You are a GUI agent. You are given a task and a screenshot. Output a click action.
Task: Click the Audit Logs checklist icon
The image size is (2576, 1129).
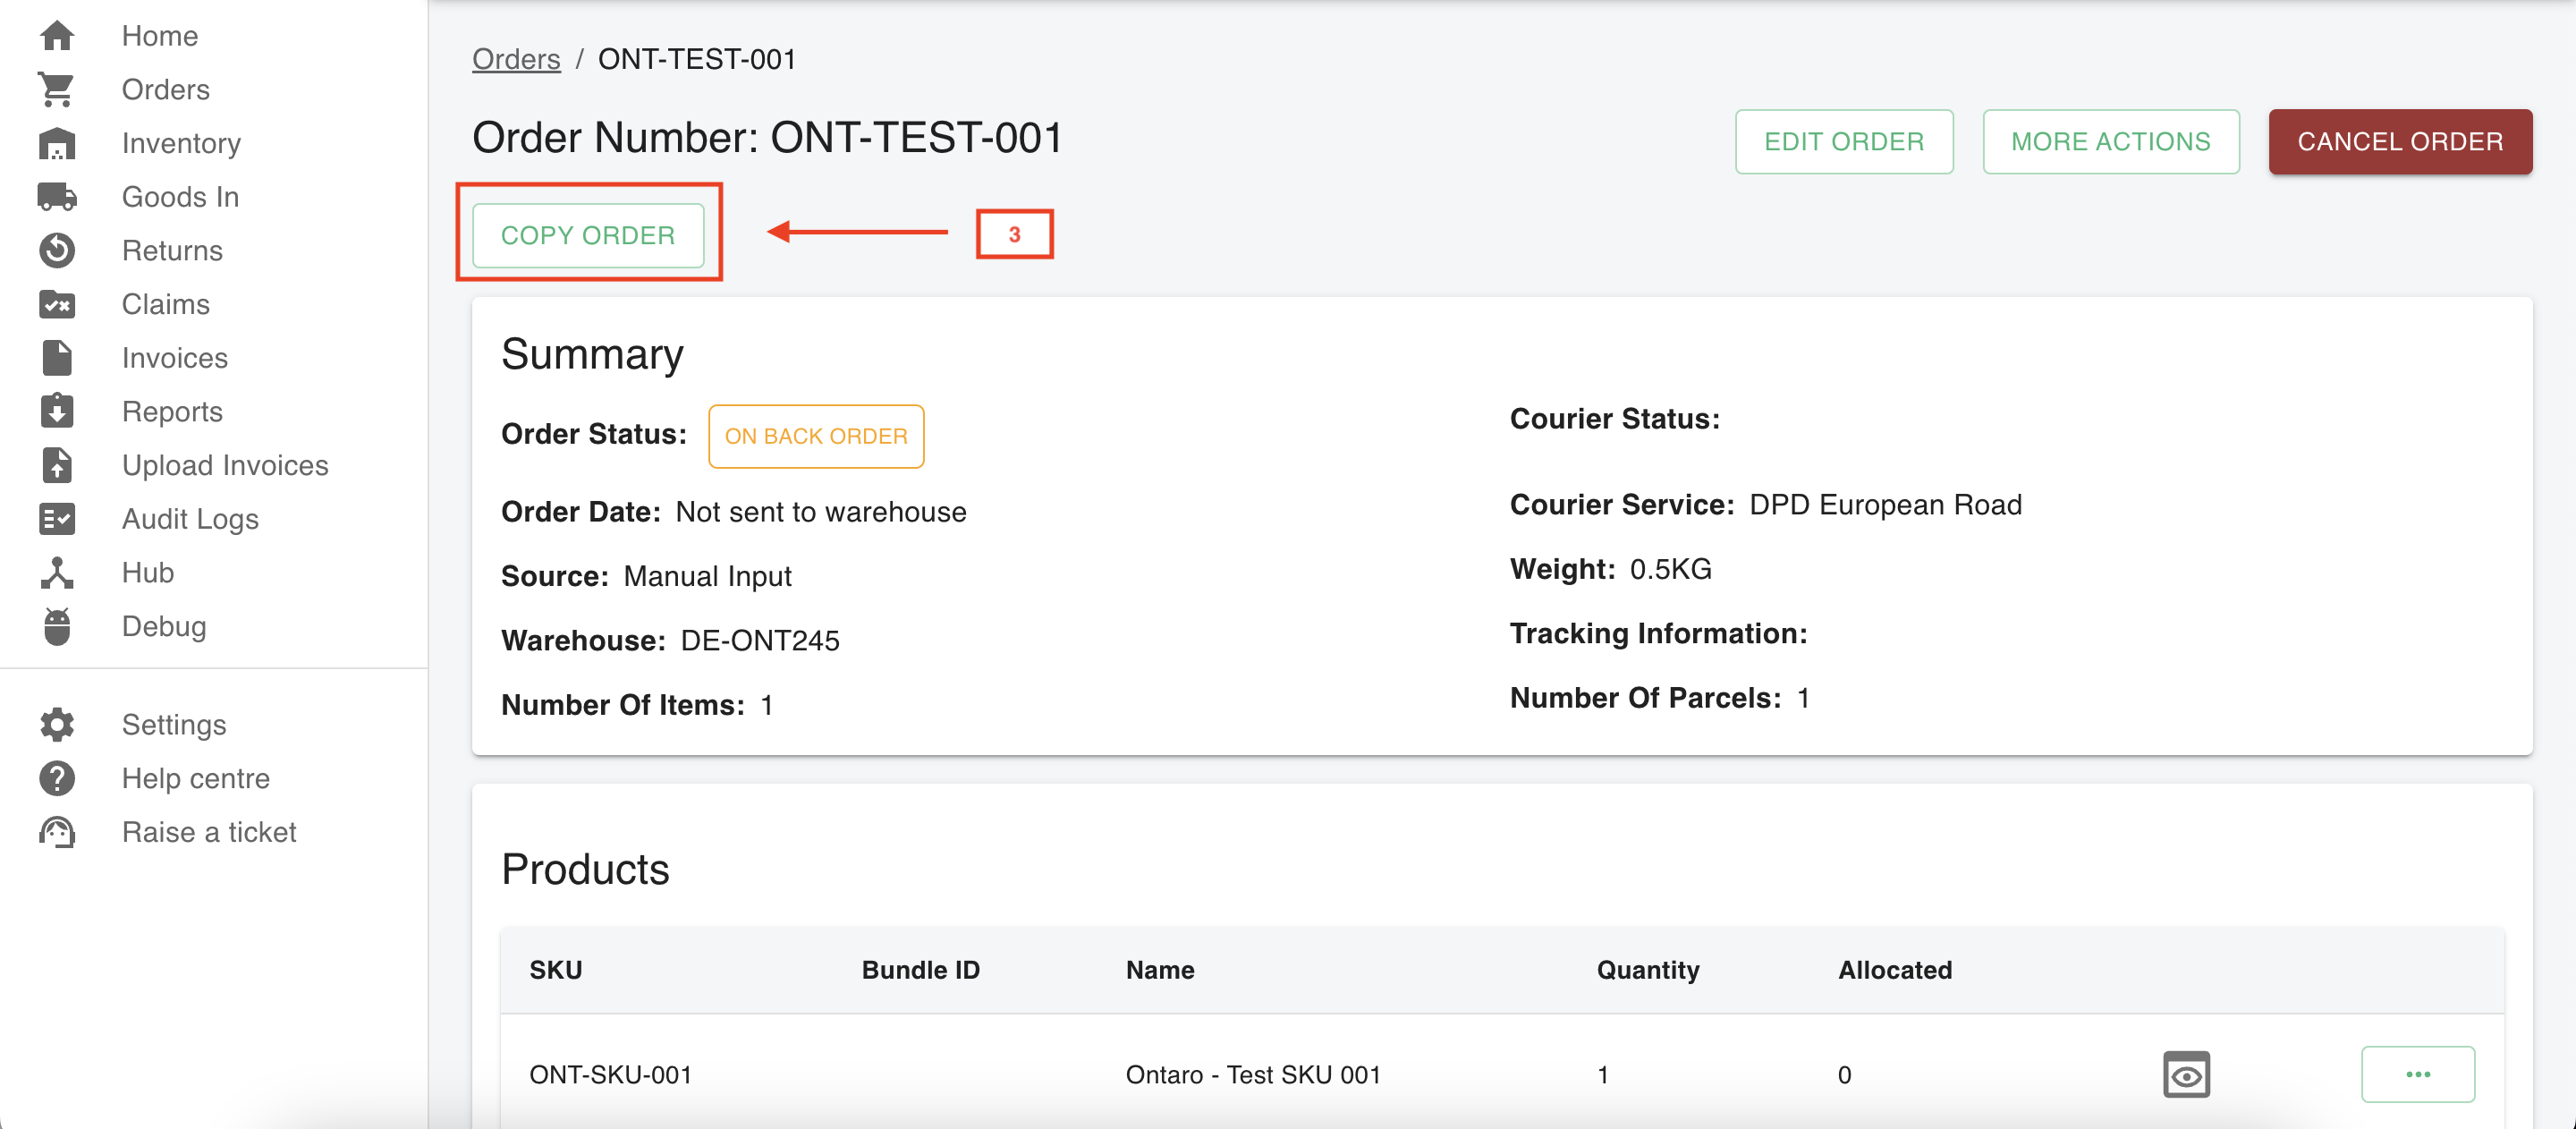(57, 519)
